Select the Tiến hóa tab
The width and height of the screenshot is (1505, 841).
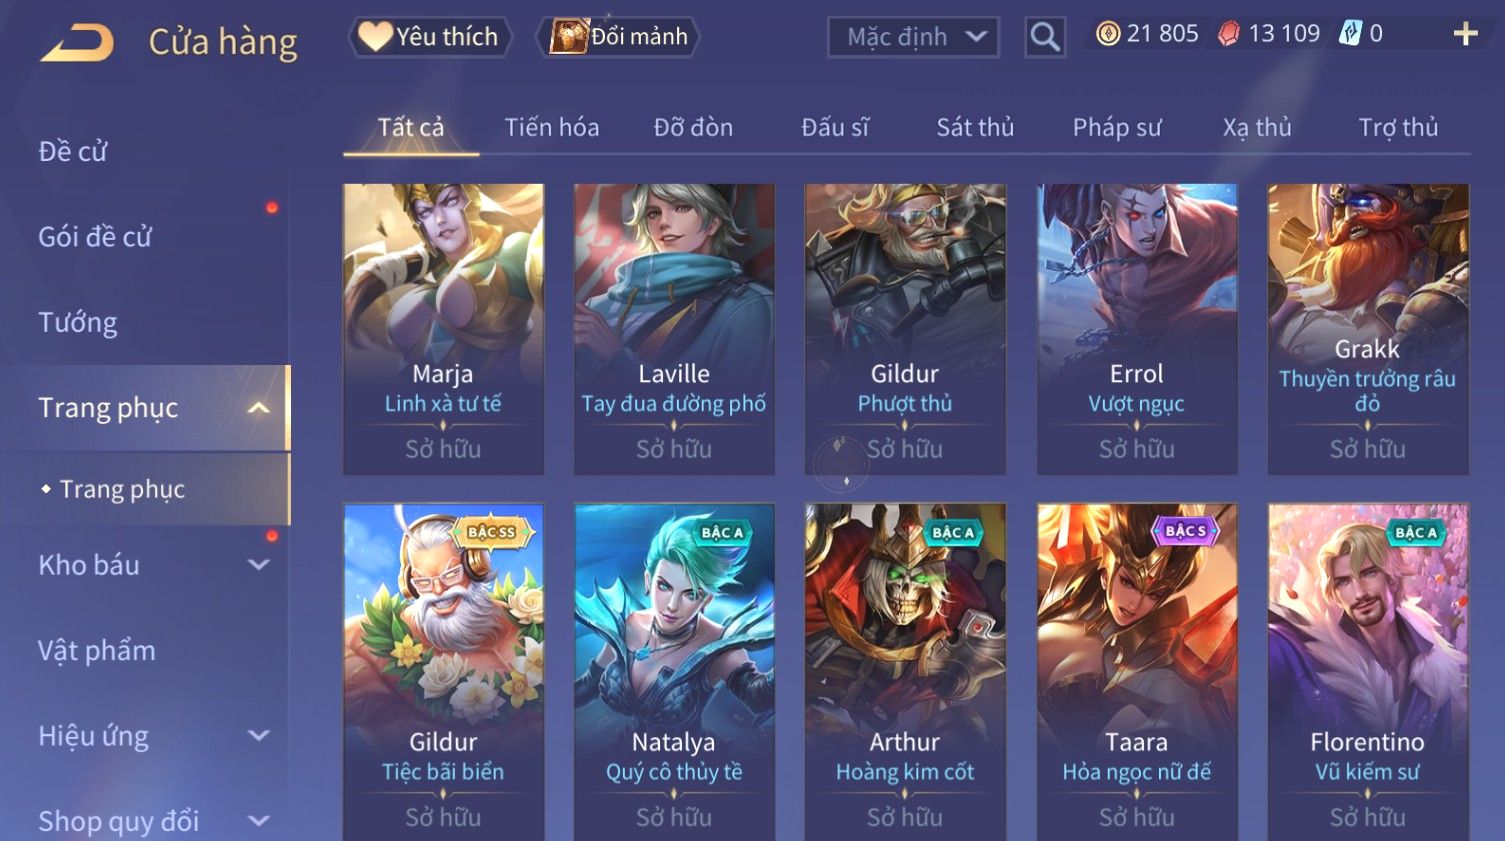[552, 127]
